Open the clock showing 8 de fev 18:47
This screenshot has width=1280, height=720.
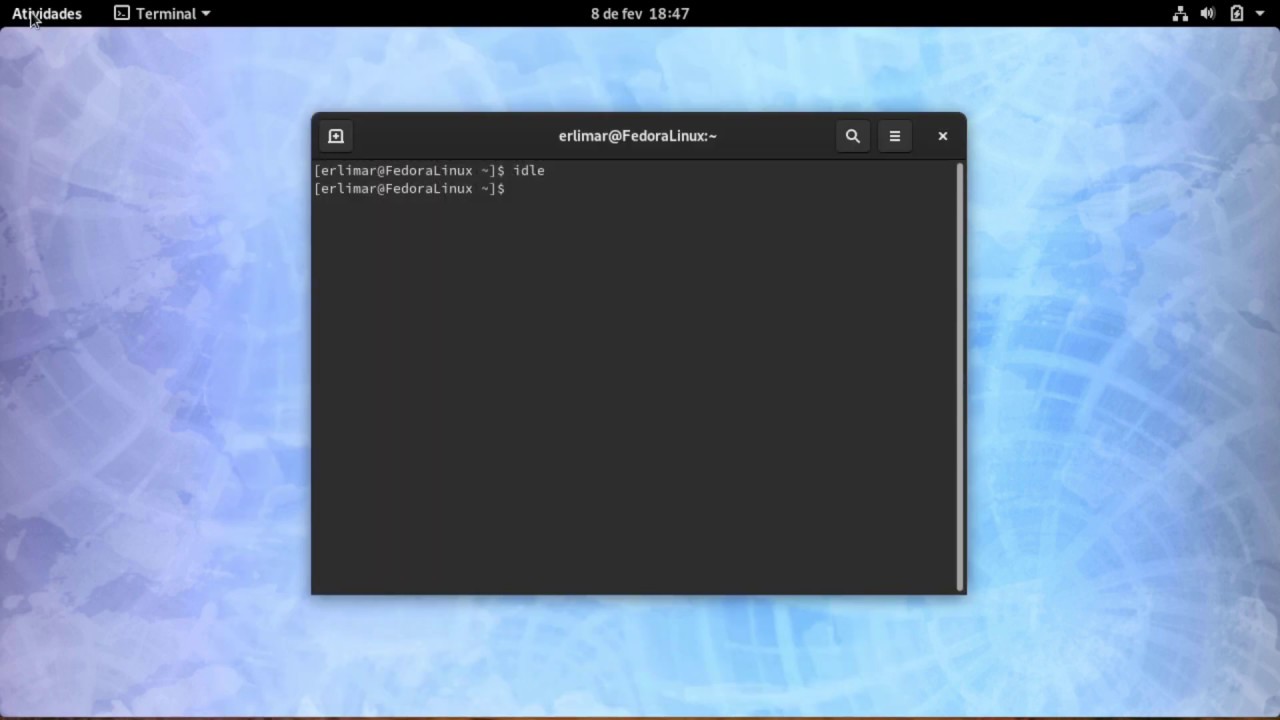tap(640, 14)
